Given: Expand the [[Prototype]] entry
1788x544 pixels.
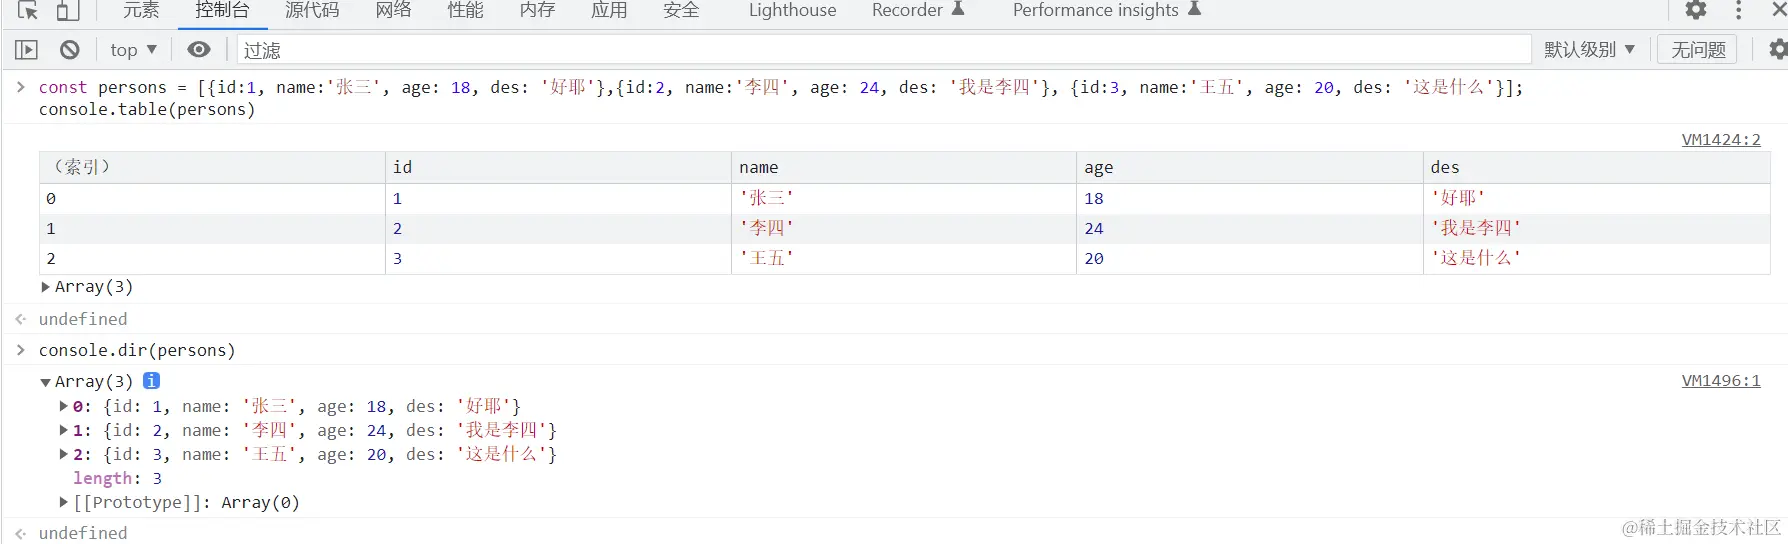Looking at the screenshot, I should [x=64, y=502].
